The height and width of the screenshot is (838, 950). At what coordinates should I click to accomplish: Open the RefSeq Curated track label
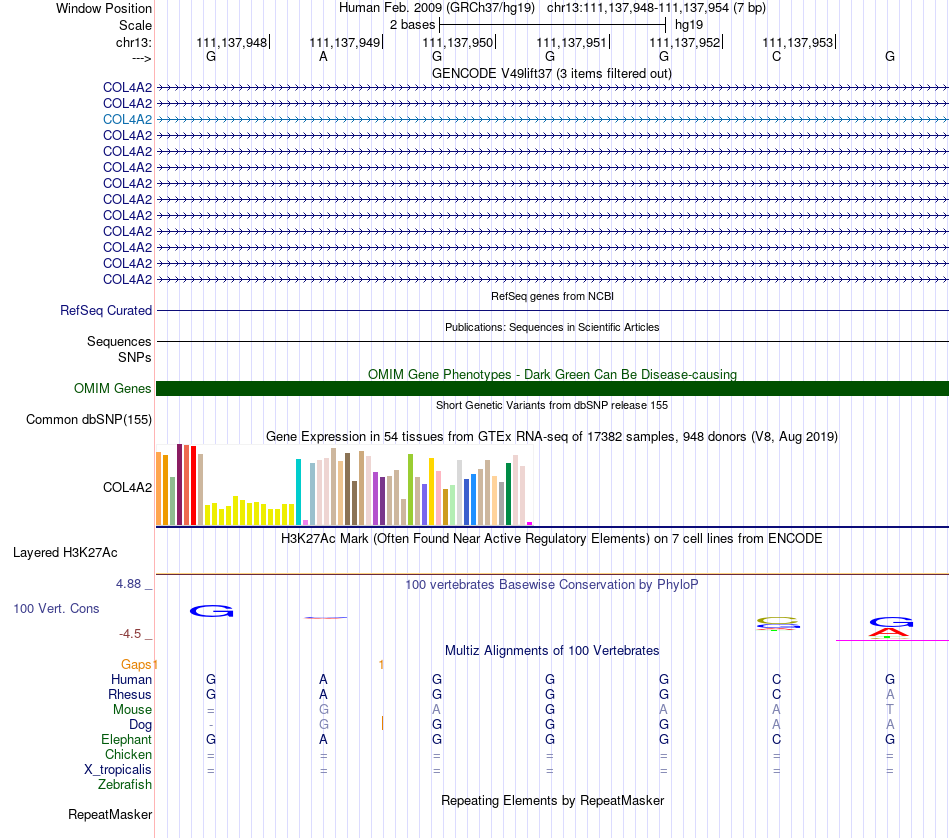coord(105,310)
